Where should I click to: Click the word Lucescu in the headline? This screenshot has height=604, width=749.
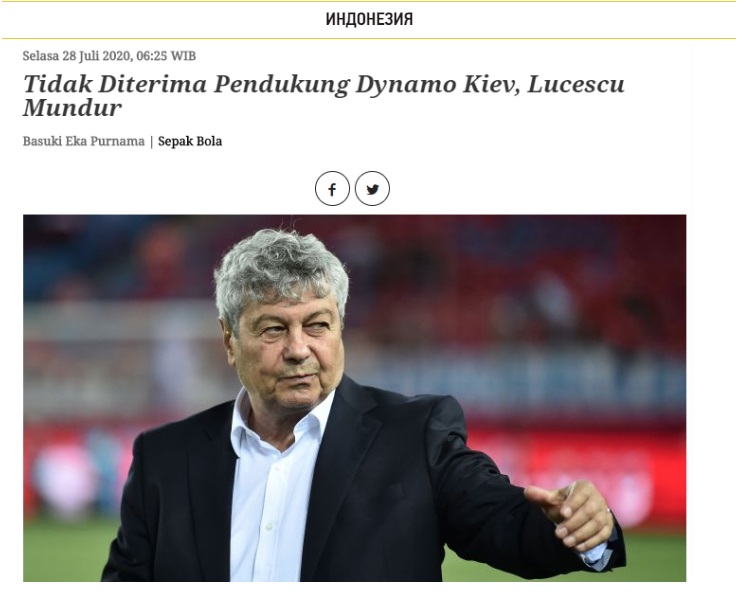(576, 84)
